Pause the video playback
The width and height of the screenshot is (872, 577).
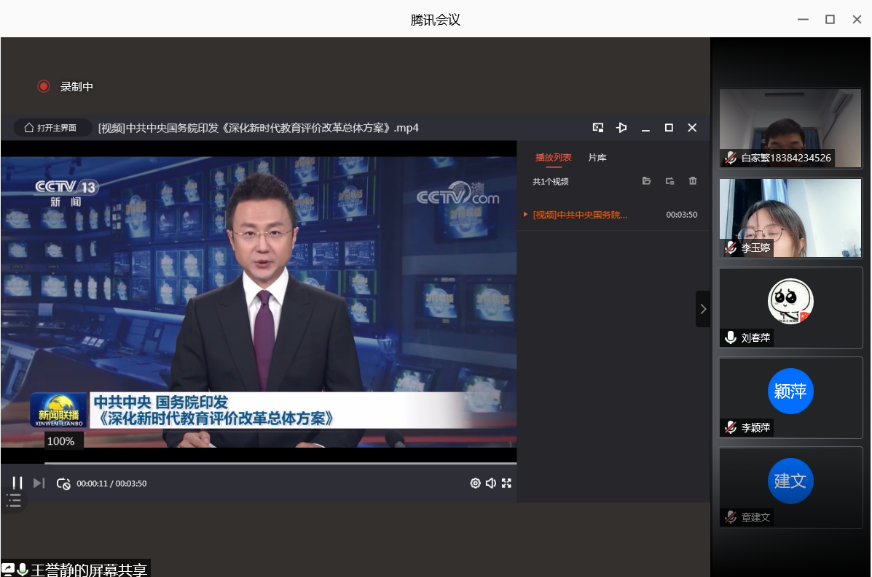(x=17, y=483)
